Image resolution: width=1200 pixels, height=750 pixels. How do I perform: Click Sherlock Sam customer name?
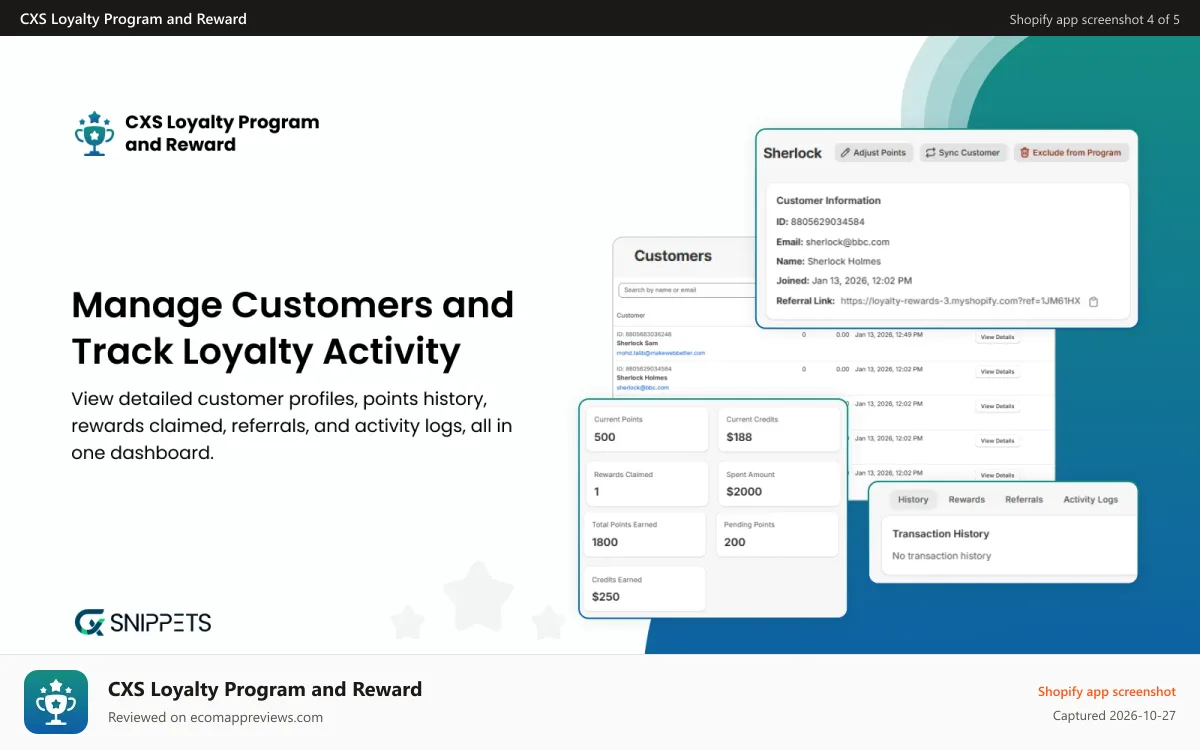pos(638,343)
